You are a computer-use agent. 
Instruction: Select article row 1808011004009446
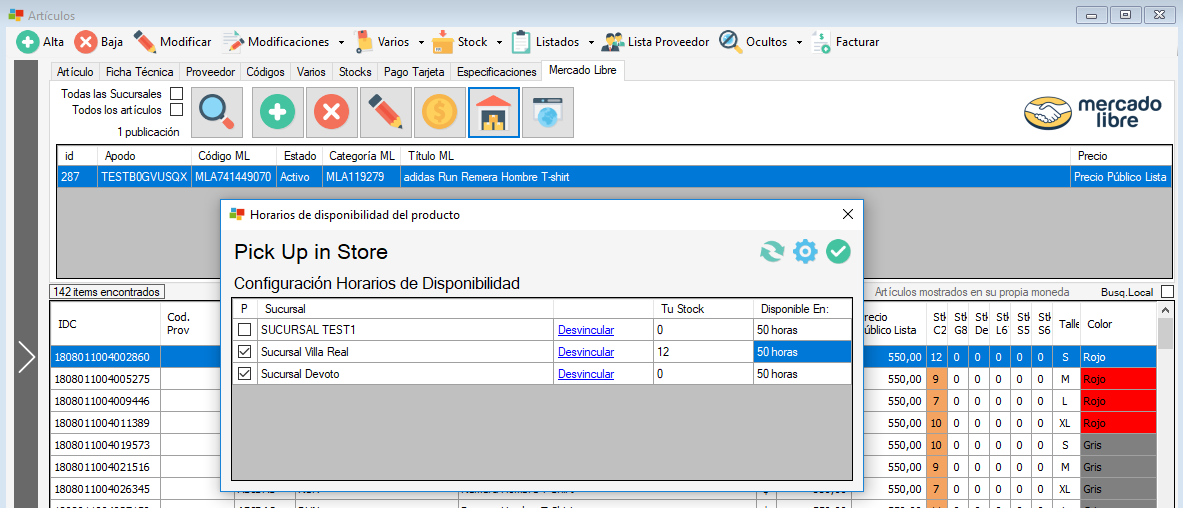[106, 400]
